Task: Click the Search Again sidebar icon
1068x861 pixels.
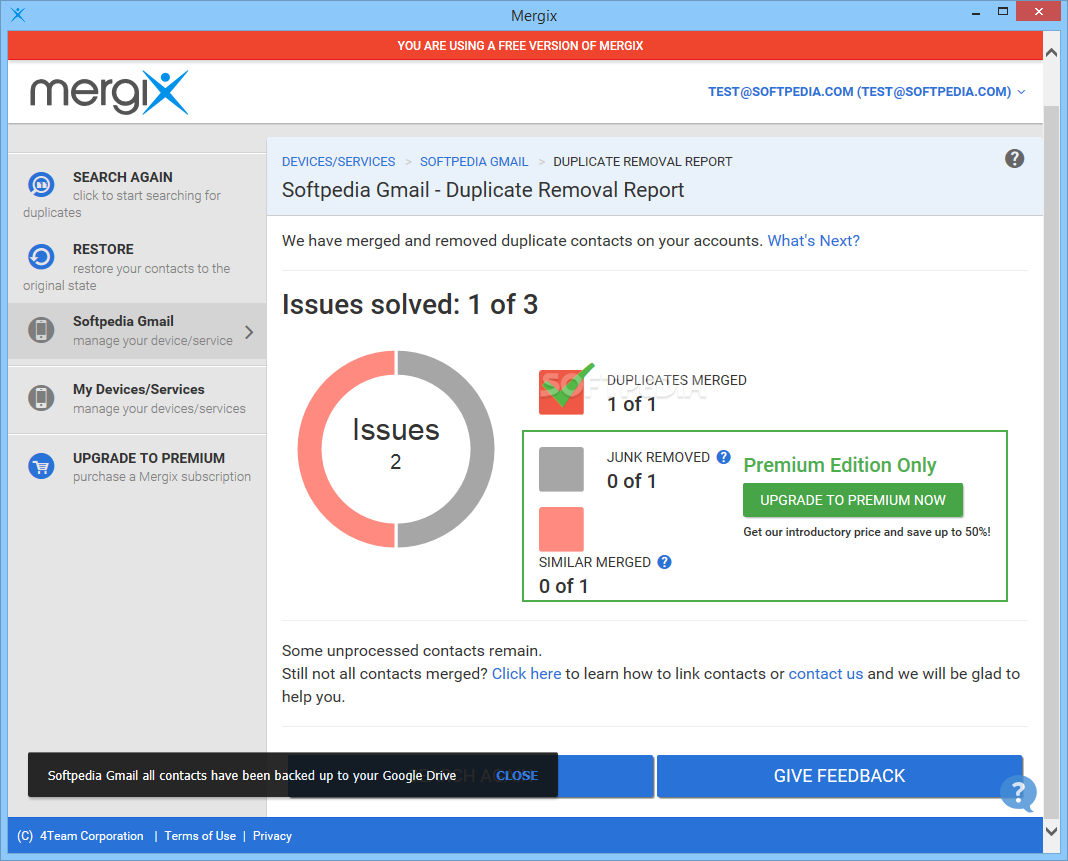Action: (41, 184)
